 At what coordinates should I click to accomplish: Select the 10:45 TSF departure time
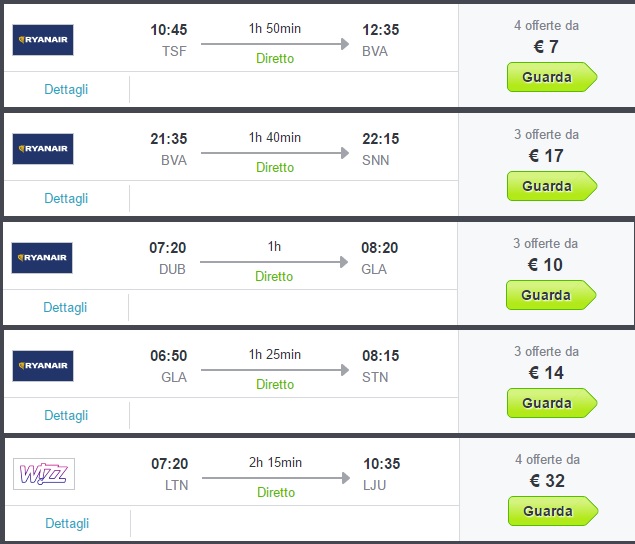pos(167,31)
